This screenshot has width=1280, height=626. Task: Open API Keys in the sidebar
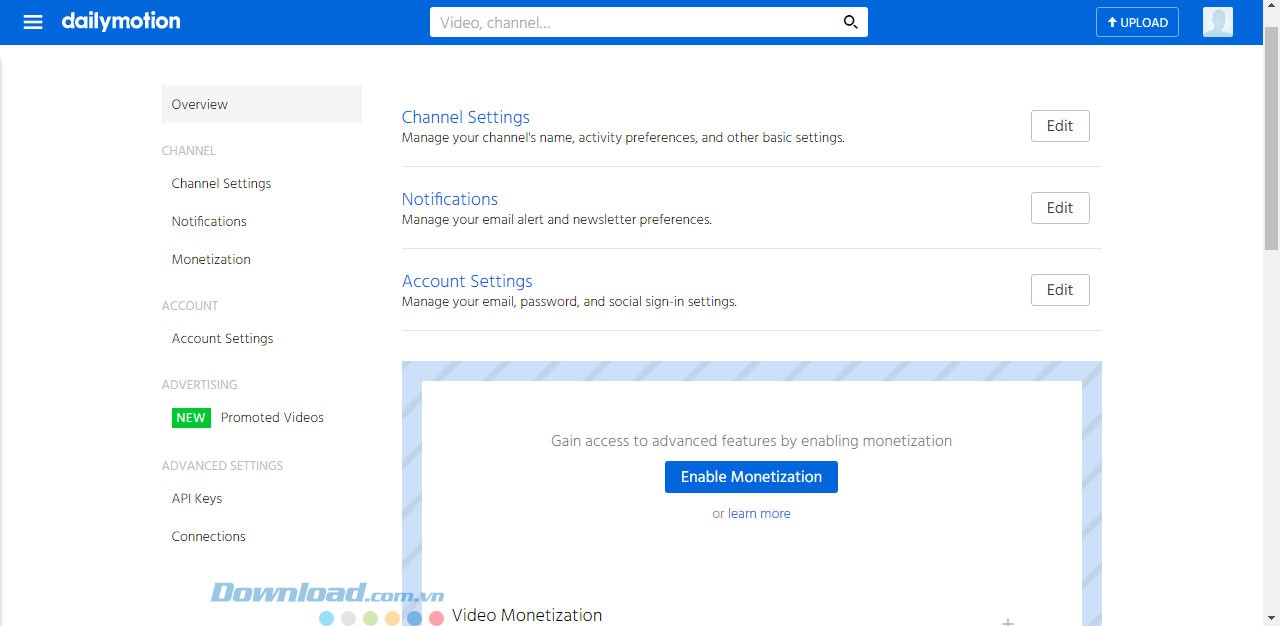click(197, 499)
